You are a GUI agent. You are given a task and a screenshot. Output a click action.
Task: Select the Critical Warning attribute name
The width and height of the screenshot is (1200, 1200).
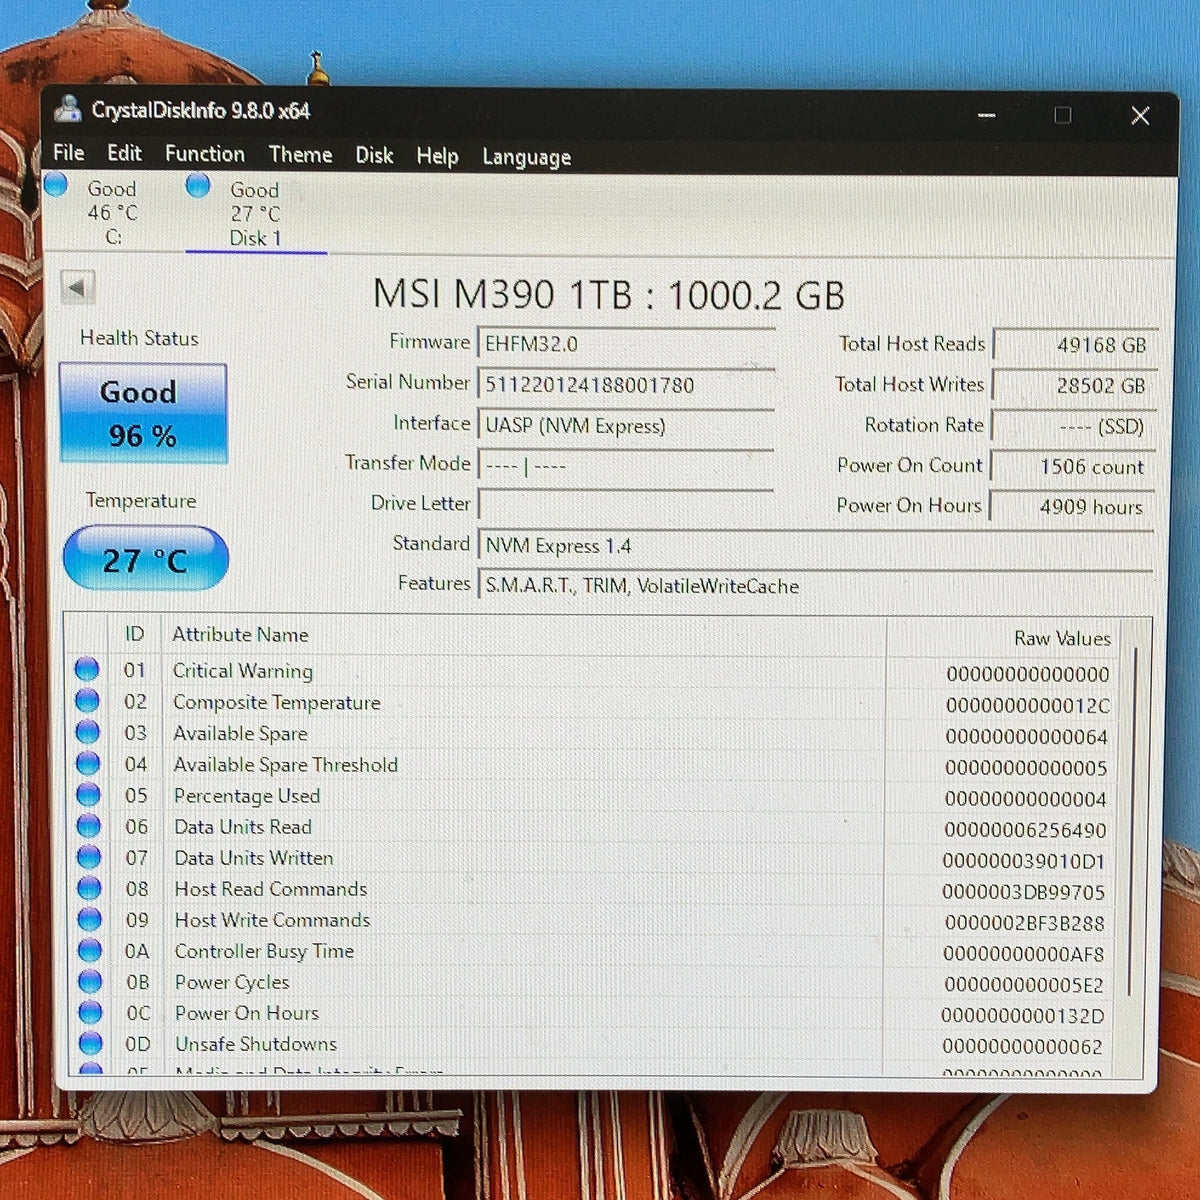[243, 671]
